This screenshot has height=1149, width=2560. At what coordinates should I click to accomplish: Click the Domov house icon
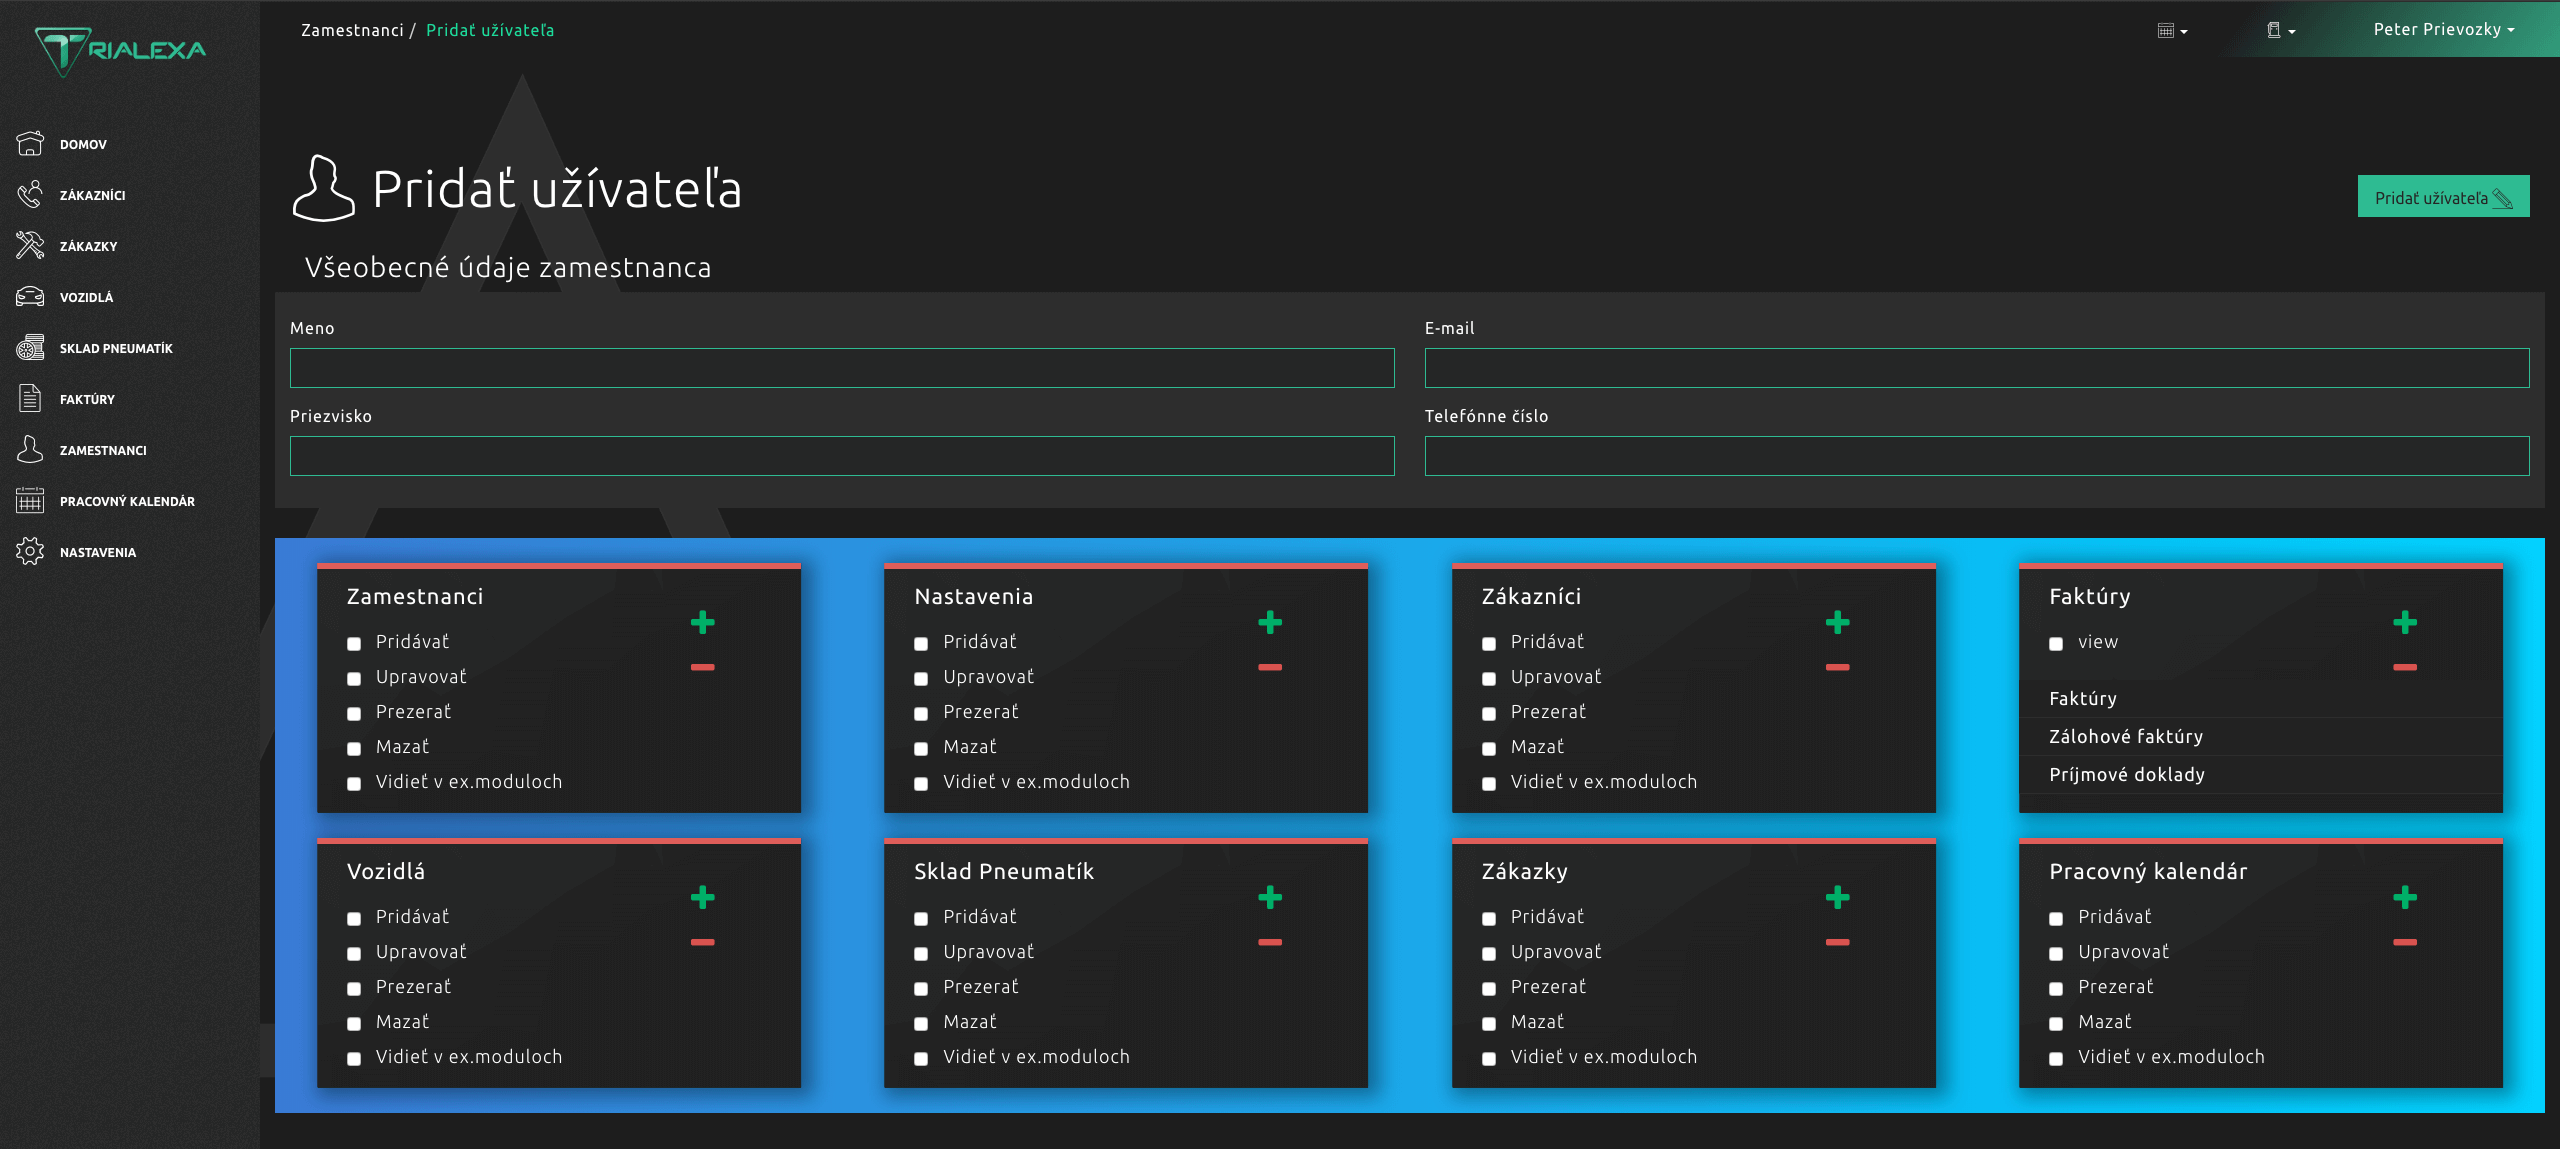[x=30, y=144]
